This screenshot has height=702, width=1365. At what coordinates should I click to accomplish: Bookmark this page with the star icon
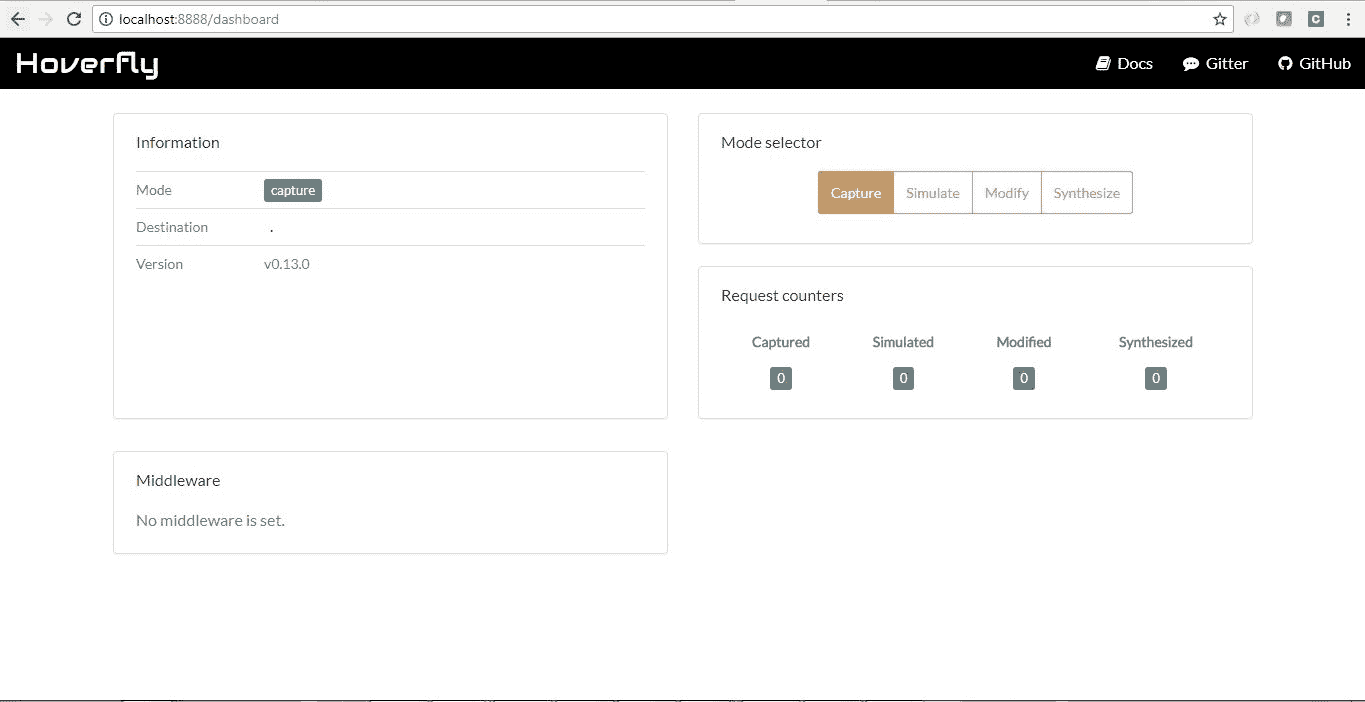coord(1220,19)
